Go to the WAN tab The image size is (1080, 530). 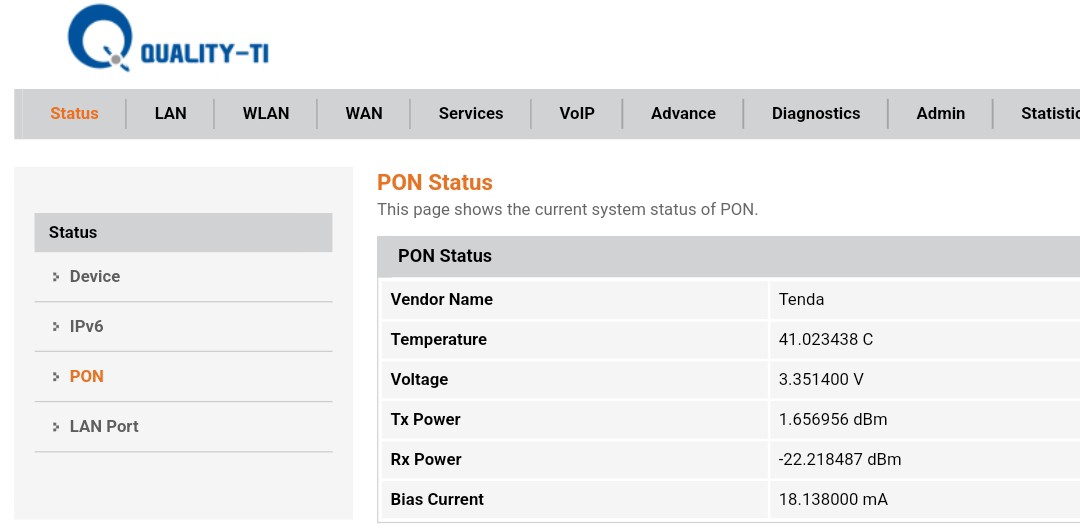(364, 114)
